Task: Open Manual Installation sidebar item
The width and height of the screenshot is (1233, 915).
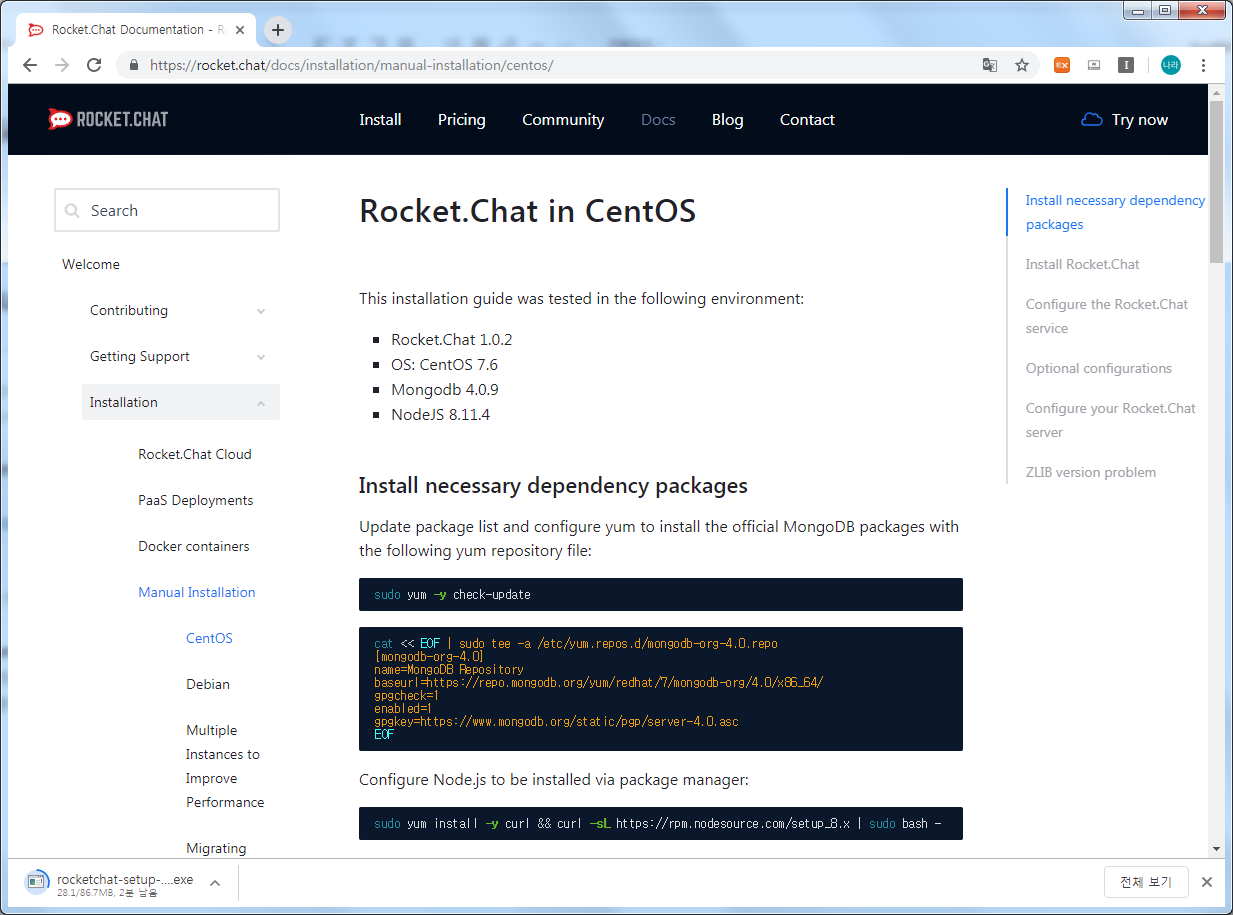Action: tap(197, 593)
